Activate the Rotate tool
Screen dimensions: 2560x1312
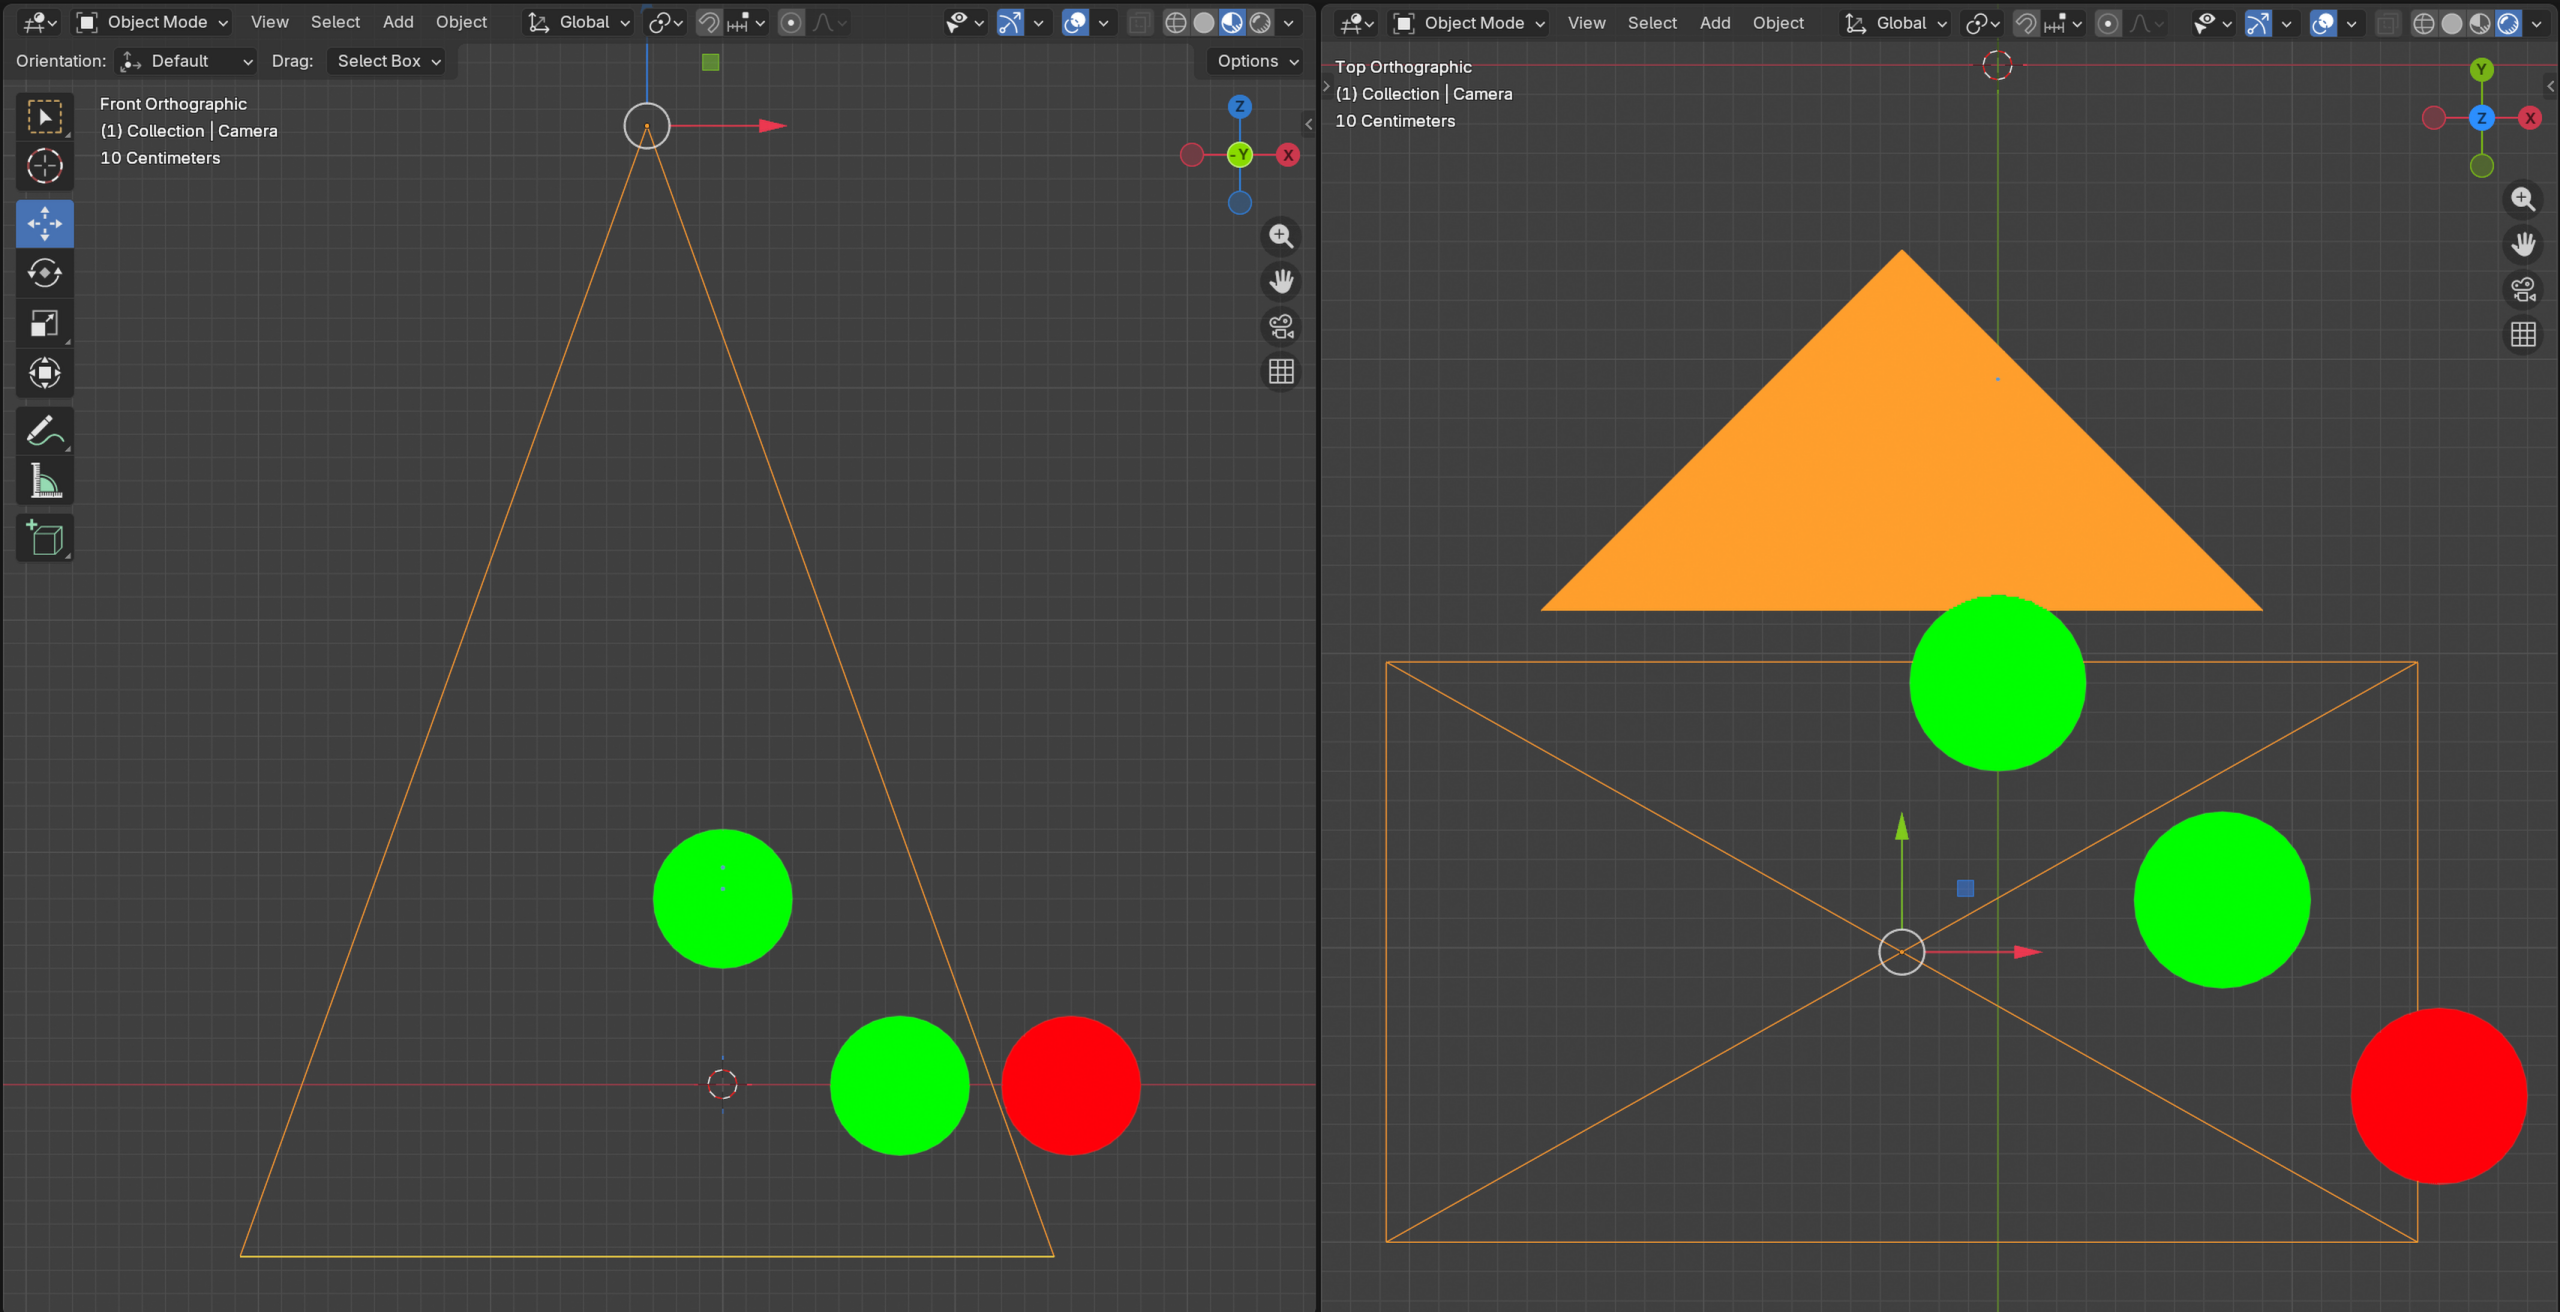click(x=44, y=273)
